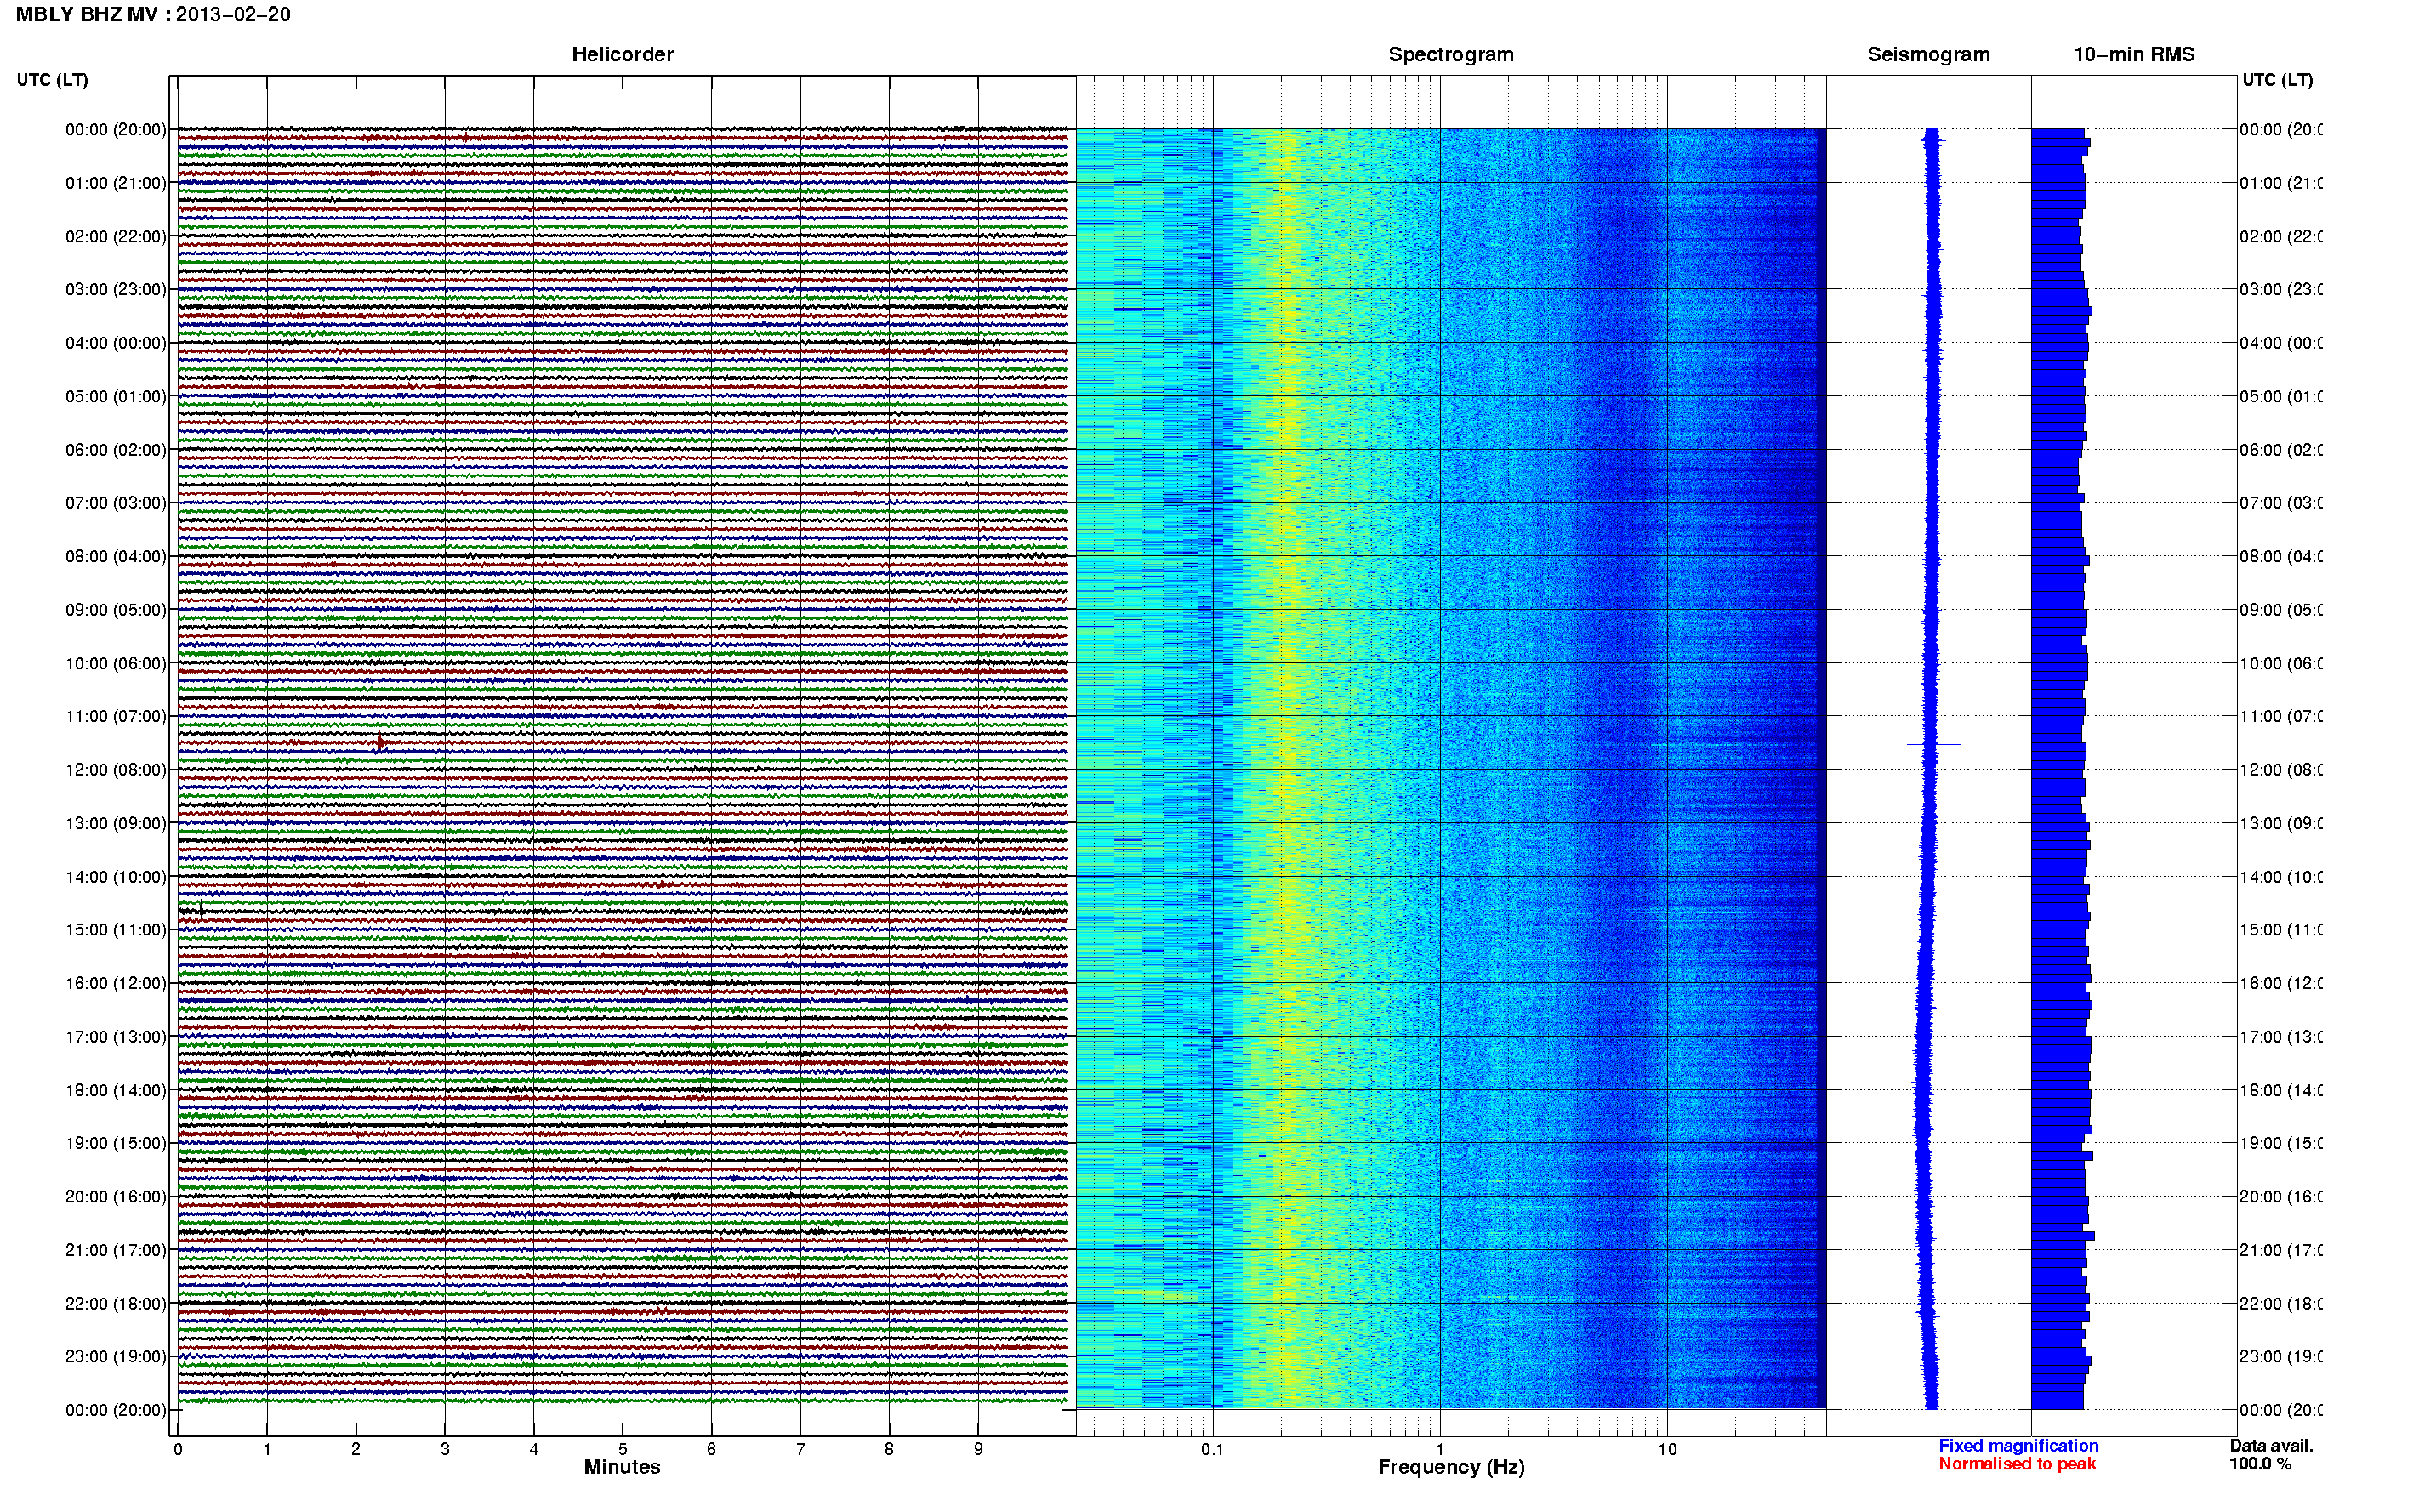2419x1512 pixels.
Task: Click left time label '23:00 (19:00)'
Action: (116, 1356)
